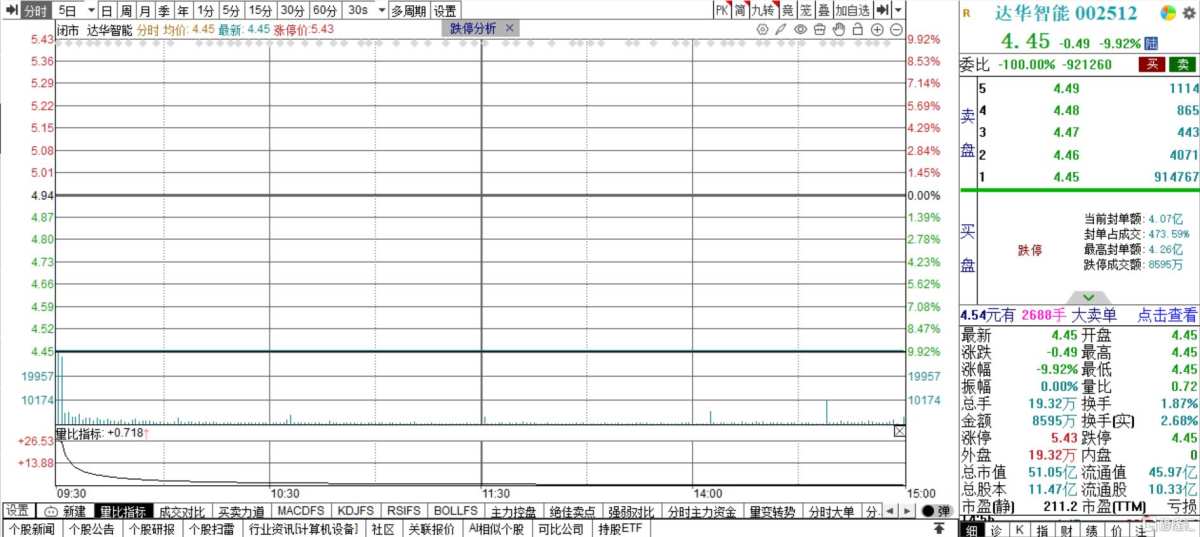The width and height of the screenshot is (1200, 537).
Task: Switch to the MACDFS indicator tab
Action: (301, 511)
